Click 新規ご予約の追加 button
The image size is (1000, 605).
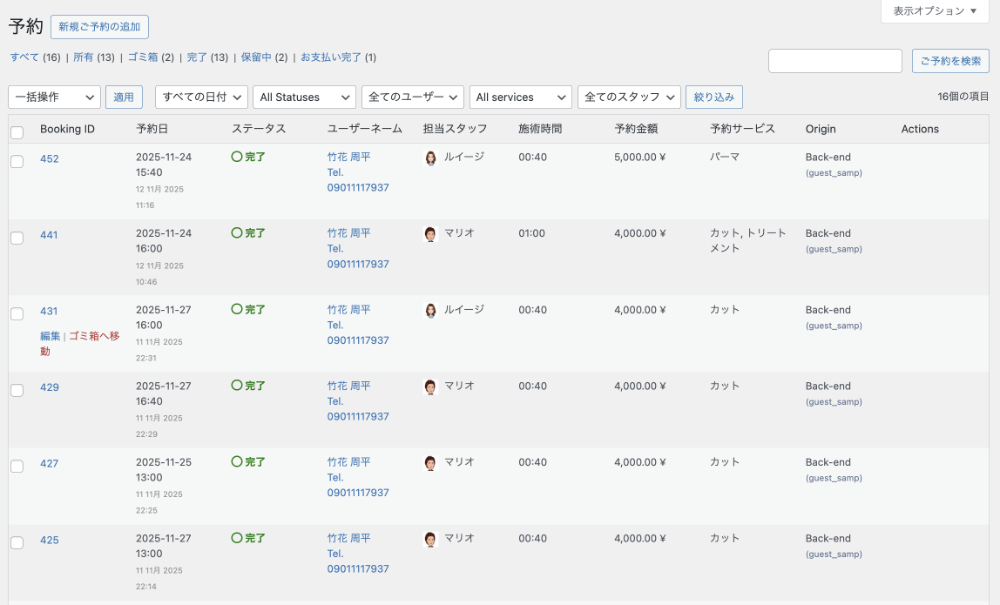point(99,27)
